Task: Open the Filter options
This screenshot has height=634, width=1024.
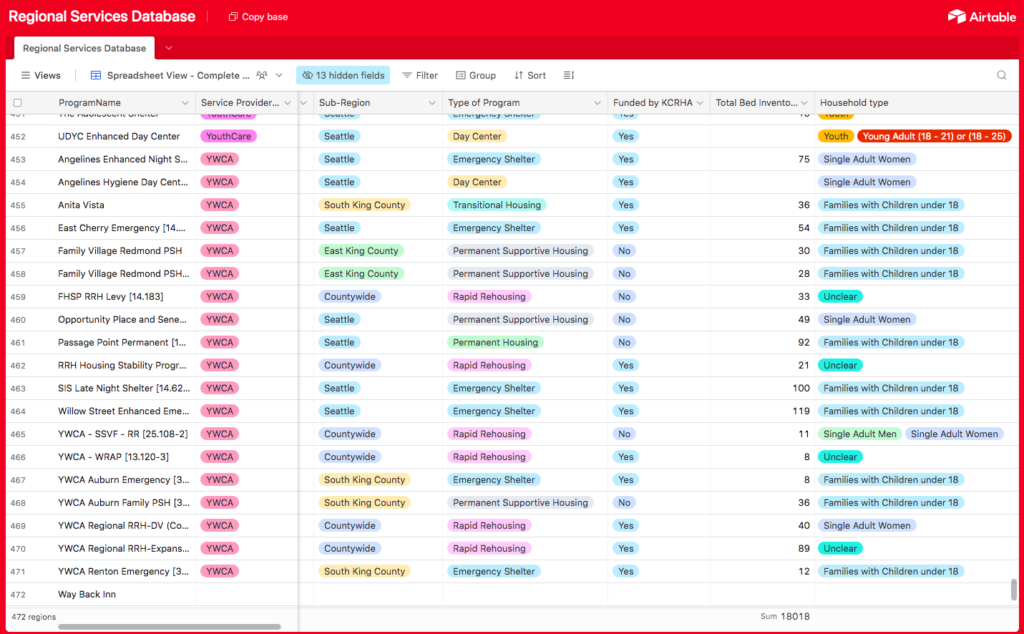Action: [x=420, y=75]
